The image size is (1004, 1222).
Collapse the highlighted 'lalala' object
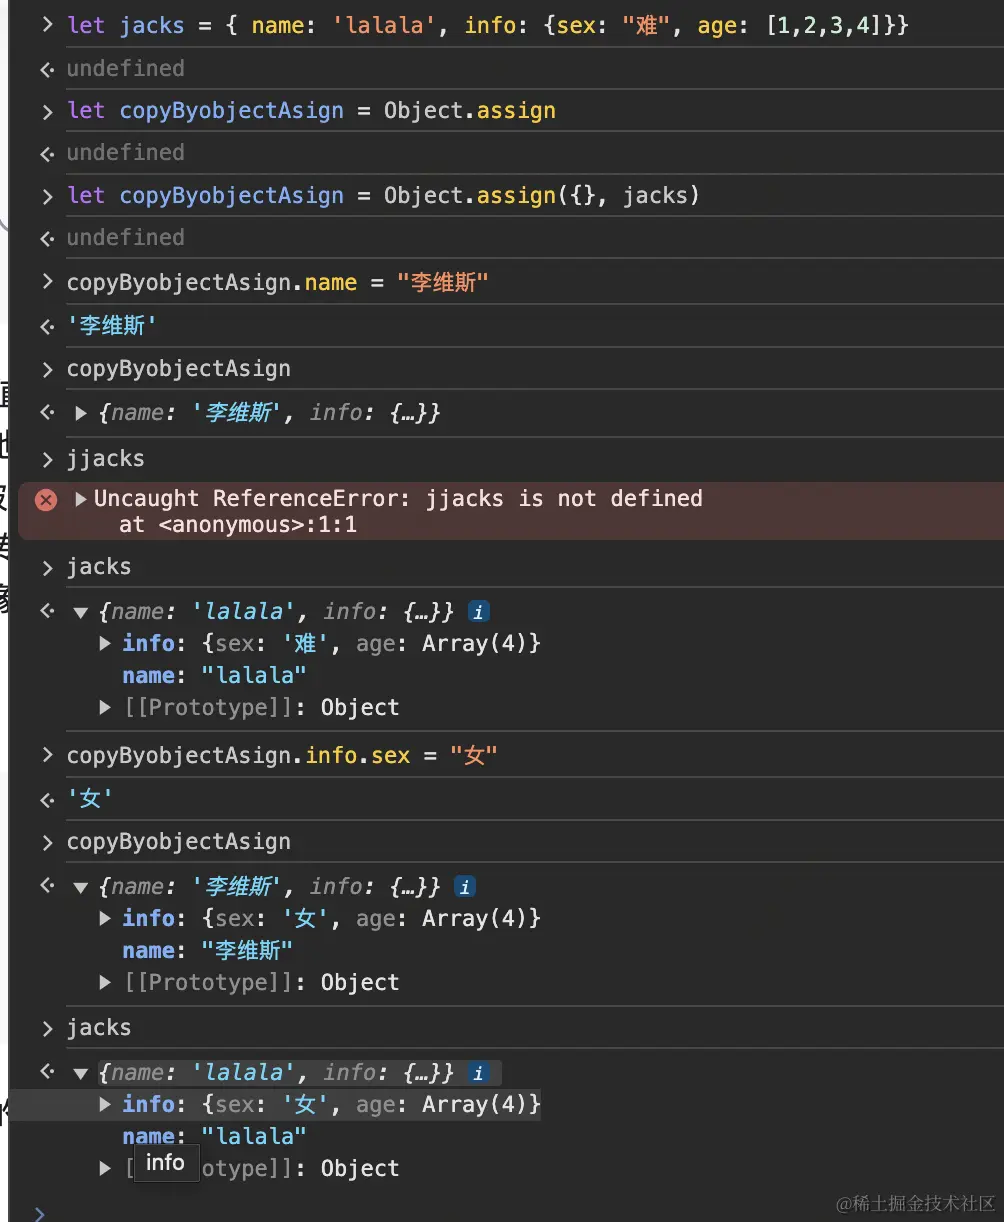[81, 1073]
